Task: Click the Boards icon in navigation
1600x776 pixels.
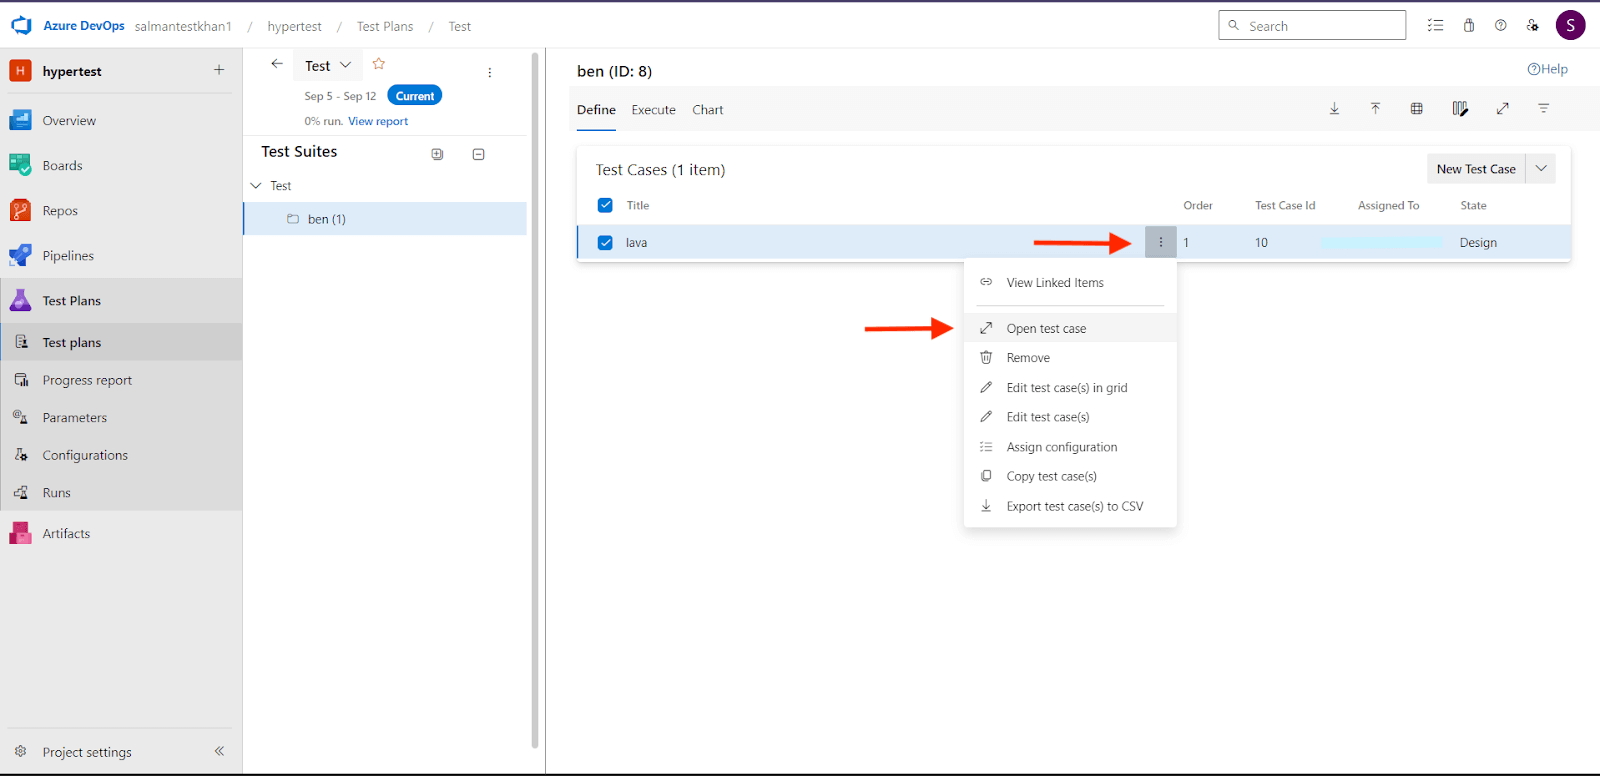Action: click(x=20, y=165)
